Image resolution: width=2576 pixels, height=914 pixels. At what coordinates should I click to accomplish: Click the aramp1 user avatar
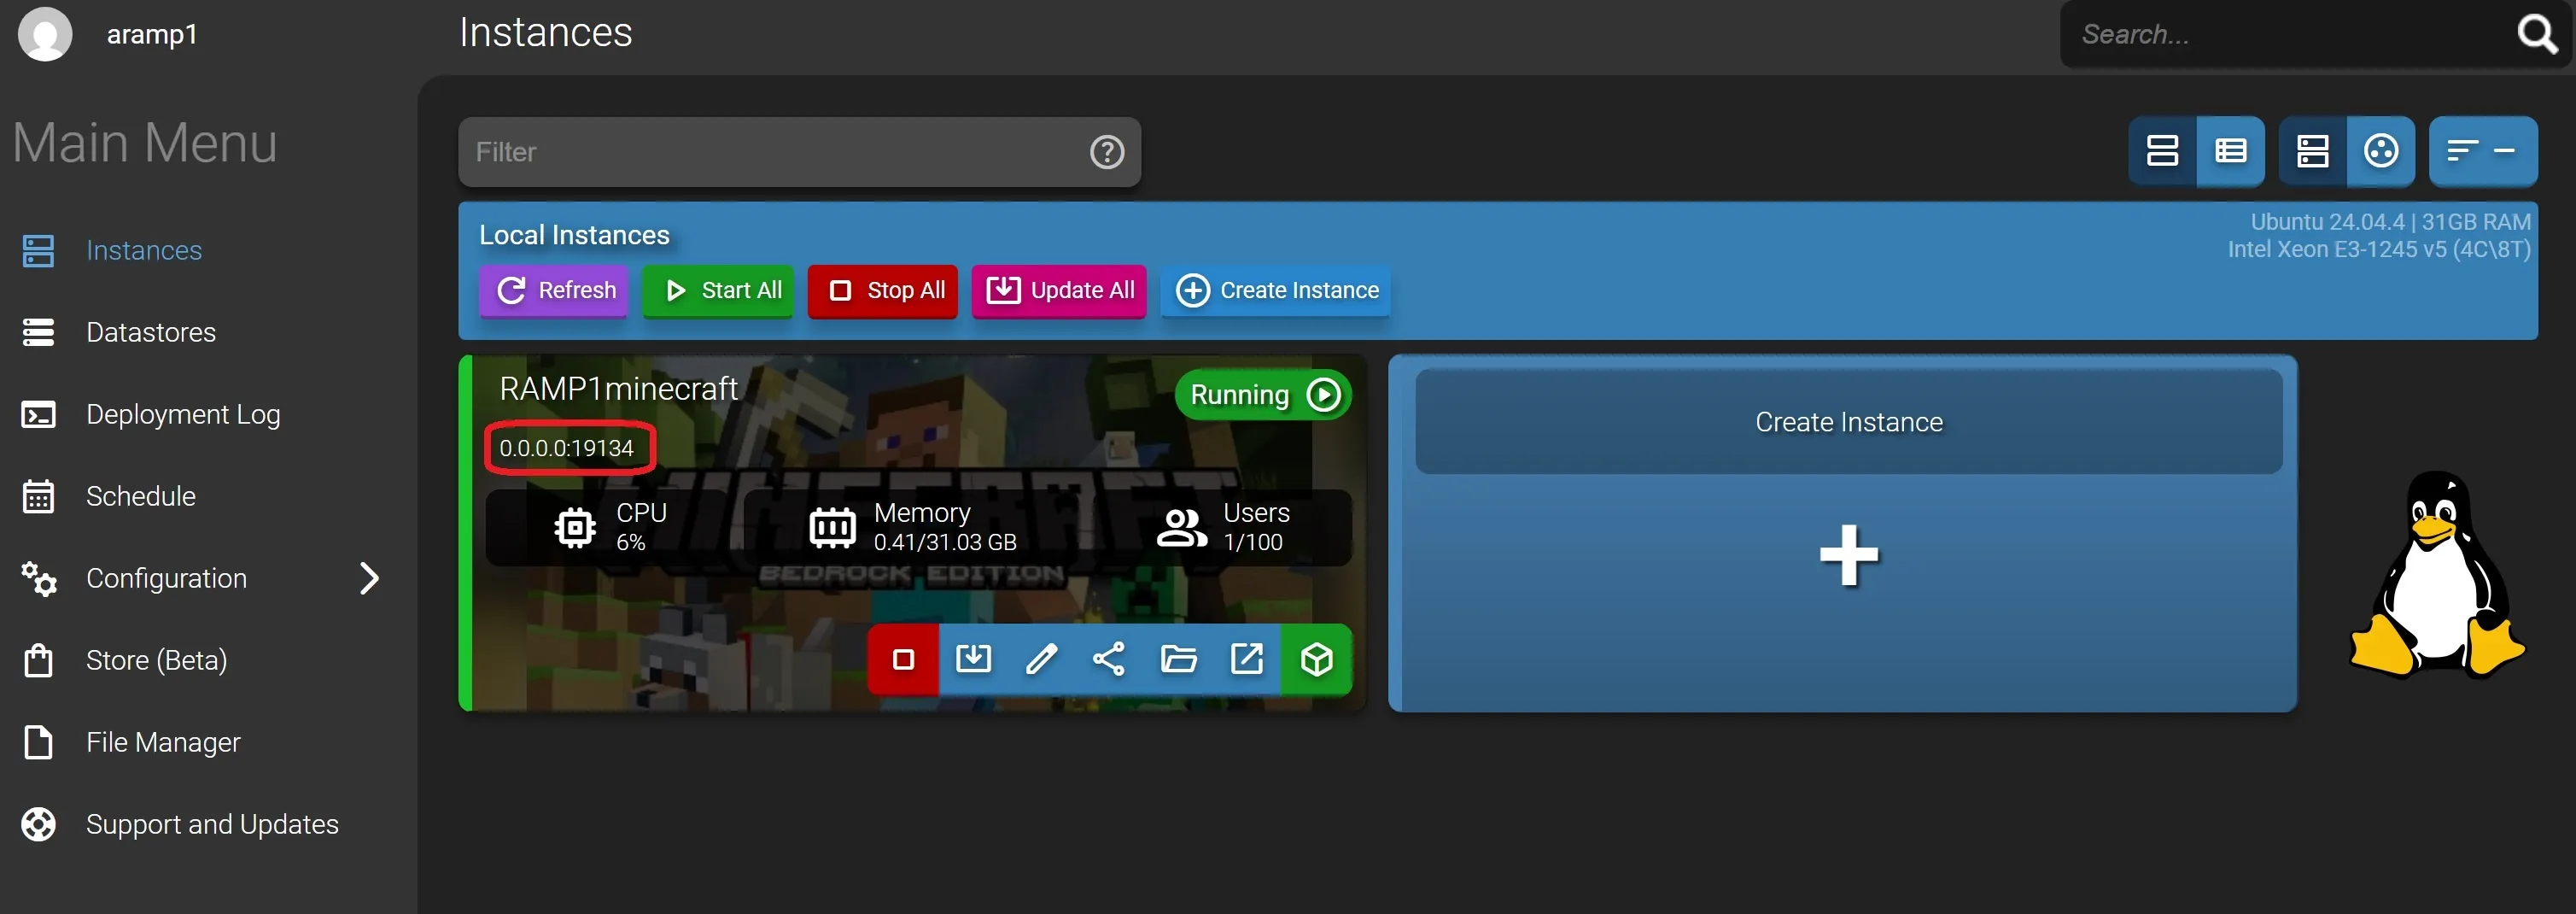45,34
